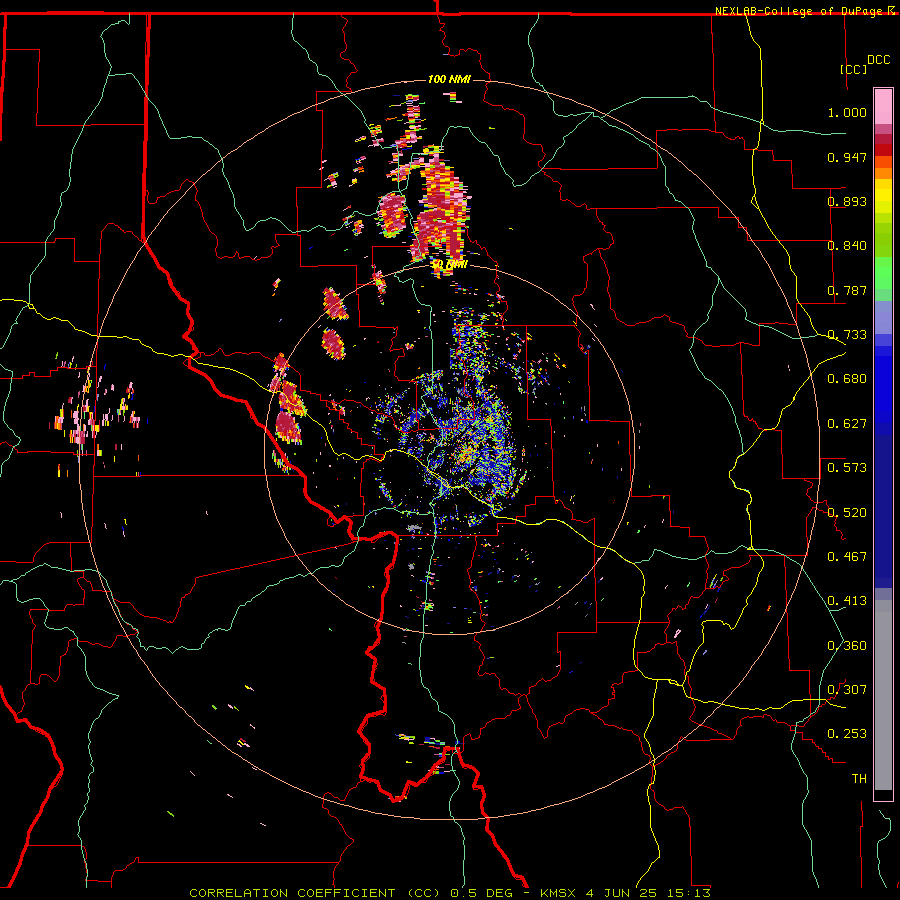Click the 0.893 legend value
The width and height of the screenshot is (900, 900).
point(847,201)
